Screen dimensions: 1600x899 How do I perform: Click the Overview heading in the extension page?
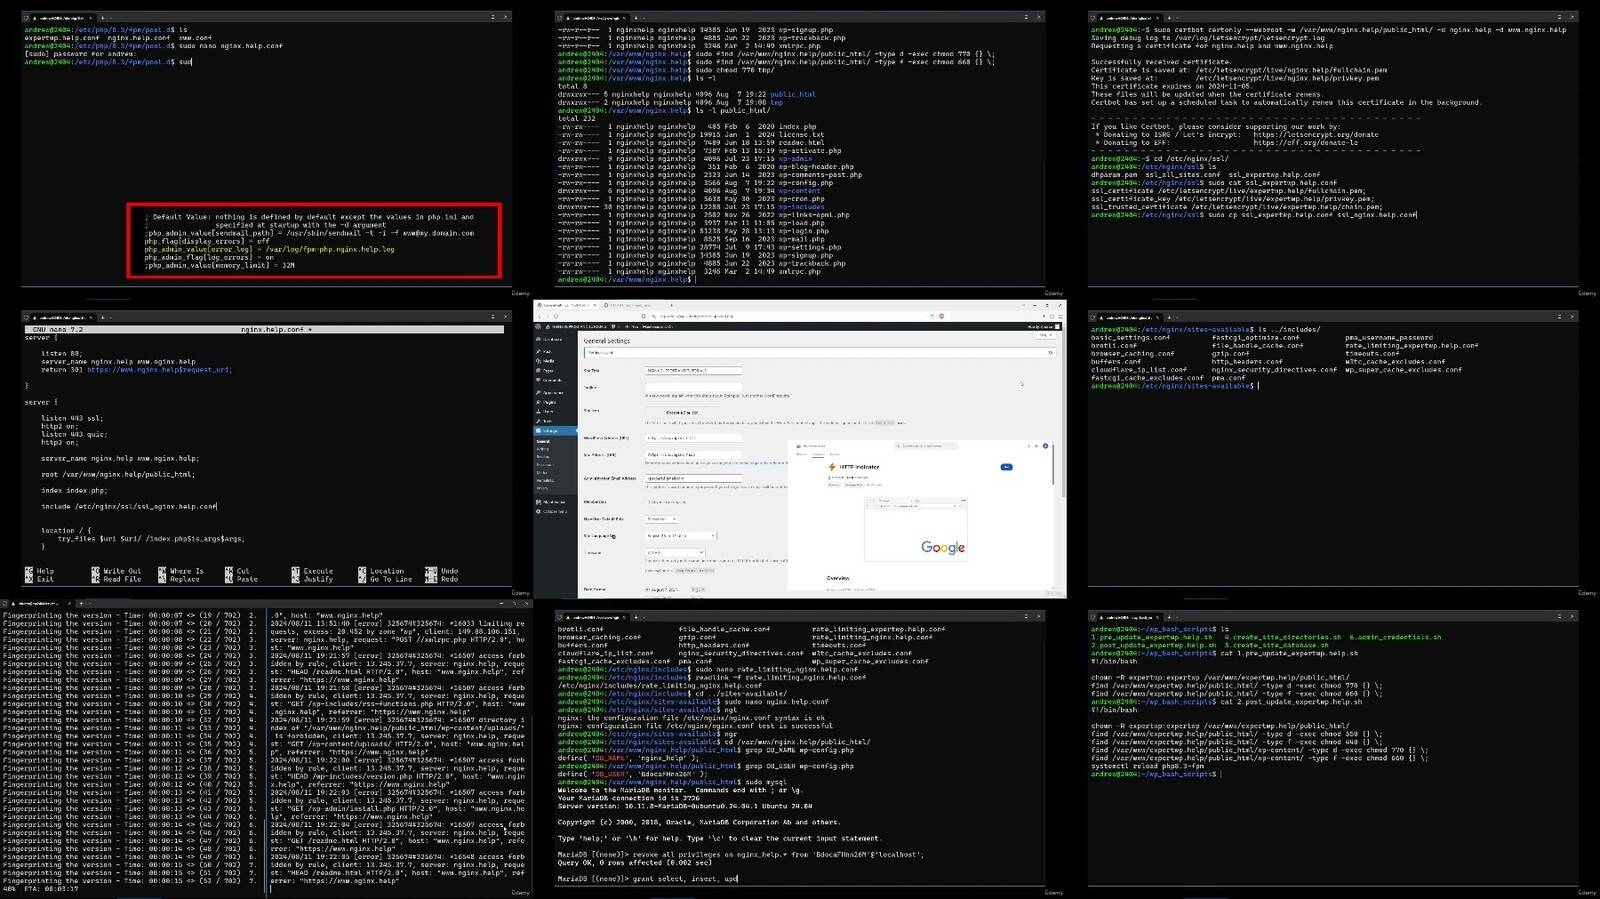click(x=838, y=578)
